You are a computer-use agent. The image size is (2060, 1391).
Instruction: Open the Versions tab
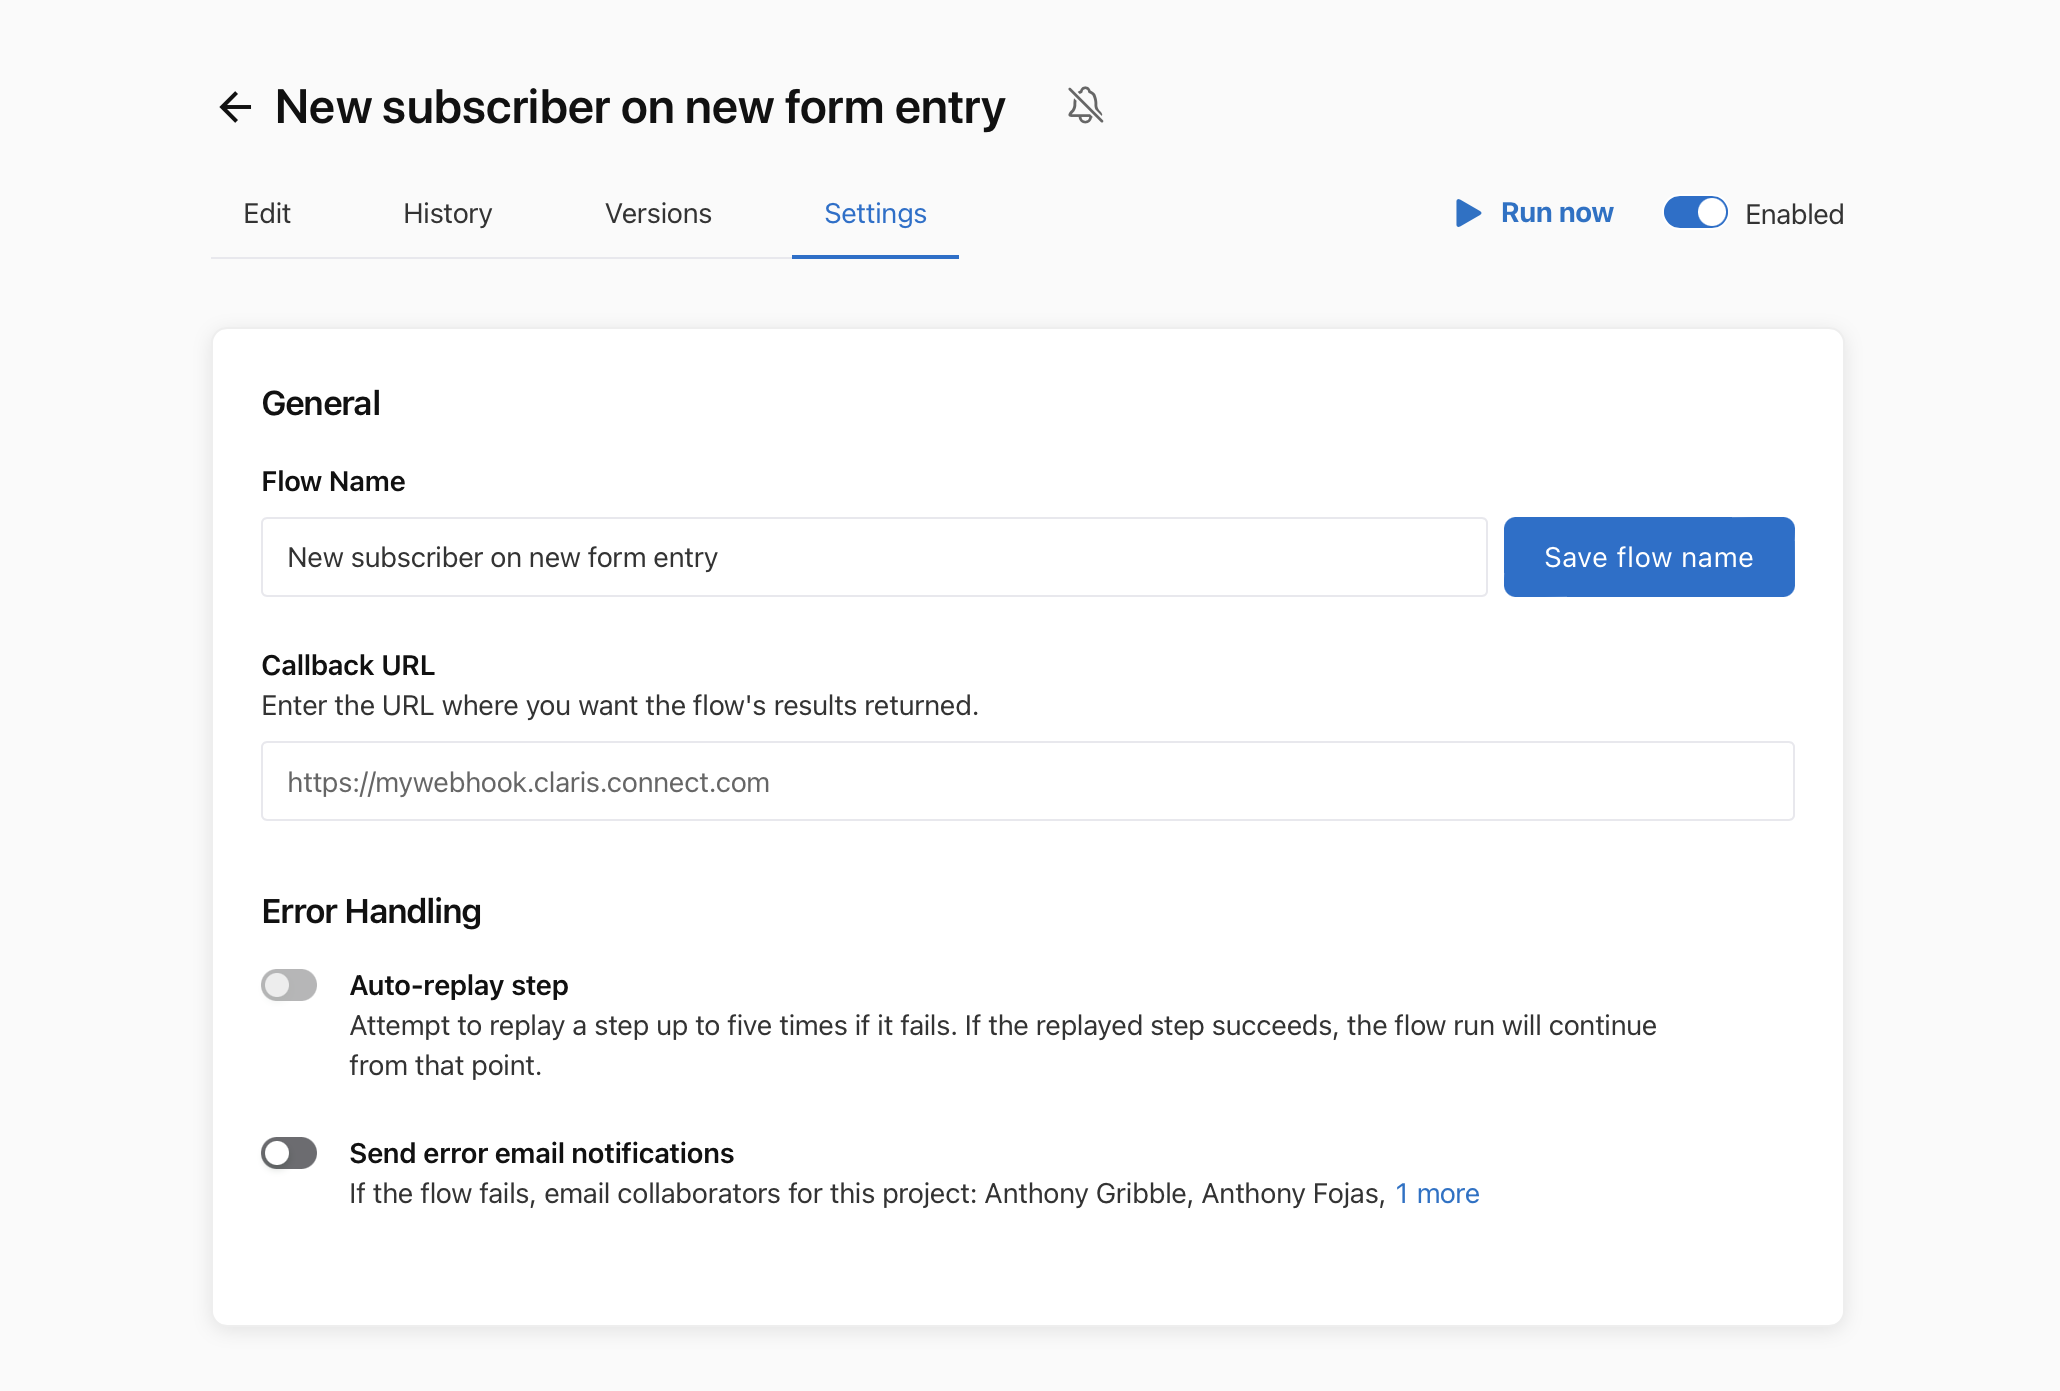(658, 213)
